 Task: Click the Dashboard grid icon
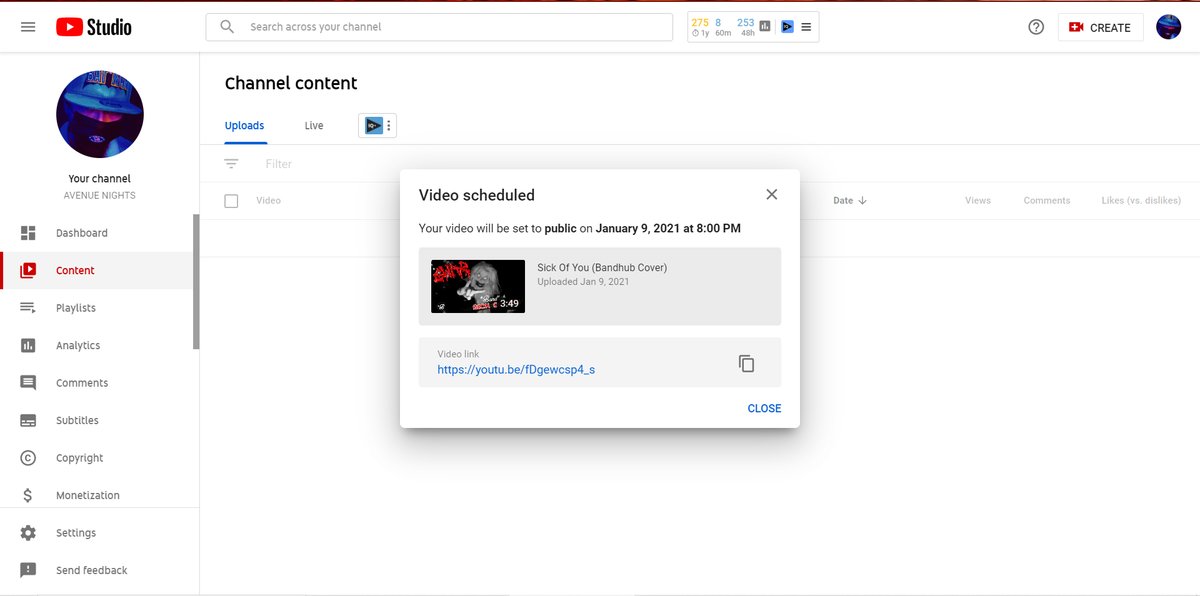28,233
